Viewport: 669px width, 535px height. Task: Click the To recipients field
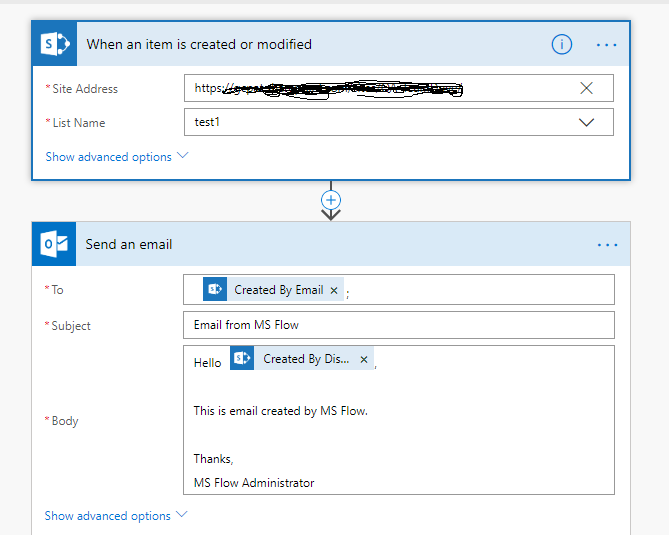tap(480, 290)
